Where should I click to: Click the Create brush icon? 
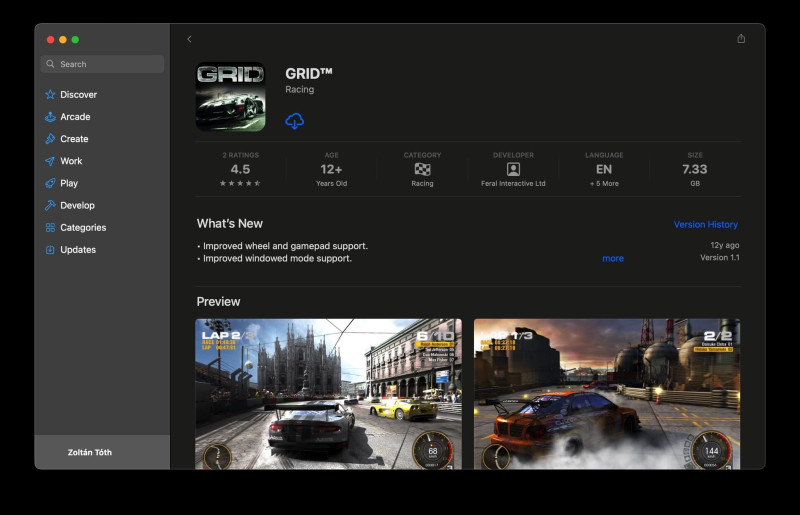(50, 139)
